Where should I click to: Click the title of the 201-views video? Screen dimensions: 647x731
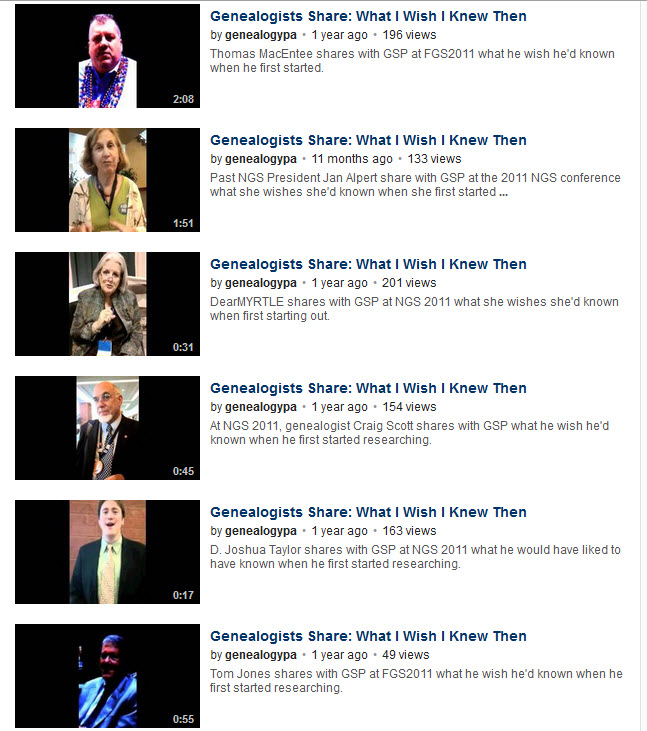click(368, 264)
